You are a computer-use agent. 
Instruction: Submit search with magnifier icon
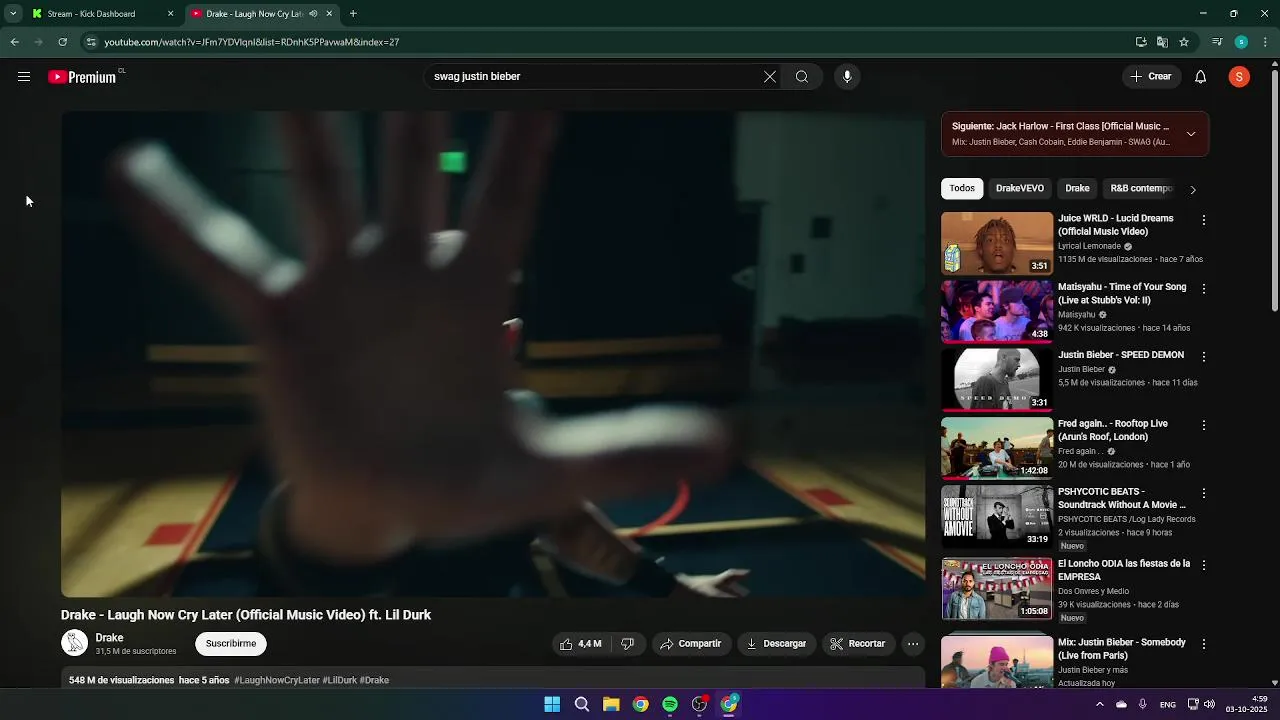(802, 77)
